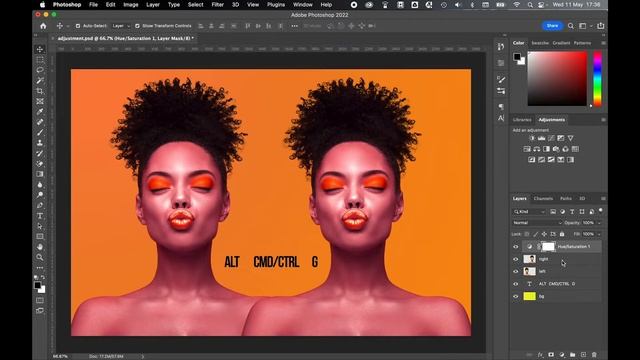Add a Brightness/Contrast adjustment
The width and height of the screenshot is (640, 360).
pyautogui.click(x=531, y=138)
